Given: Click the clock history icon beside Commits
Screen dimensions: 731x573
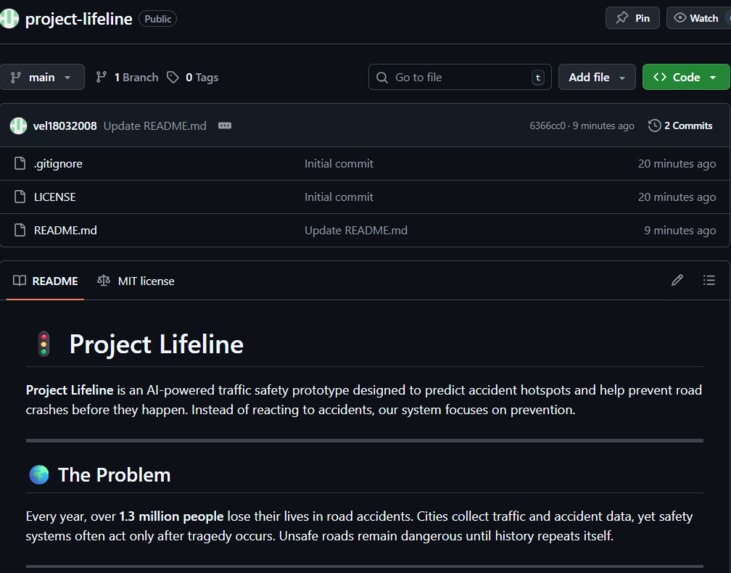Looking at the screenshot, I should [x=655, y=126].
